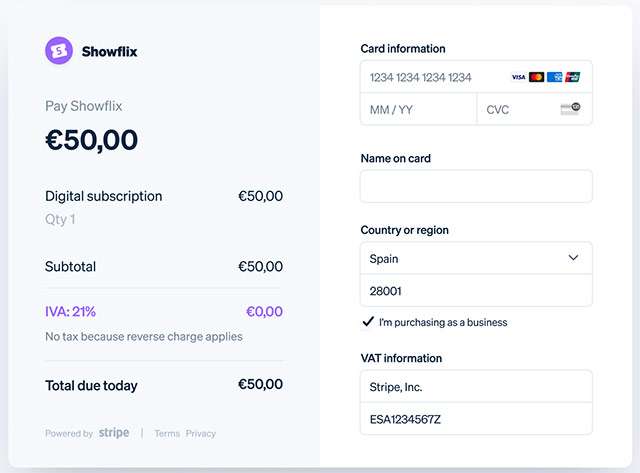640x473 pixels.
Task: Click the Mastercard logo icon
Action: [x=536, y=77]
